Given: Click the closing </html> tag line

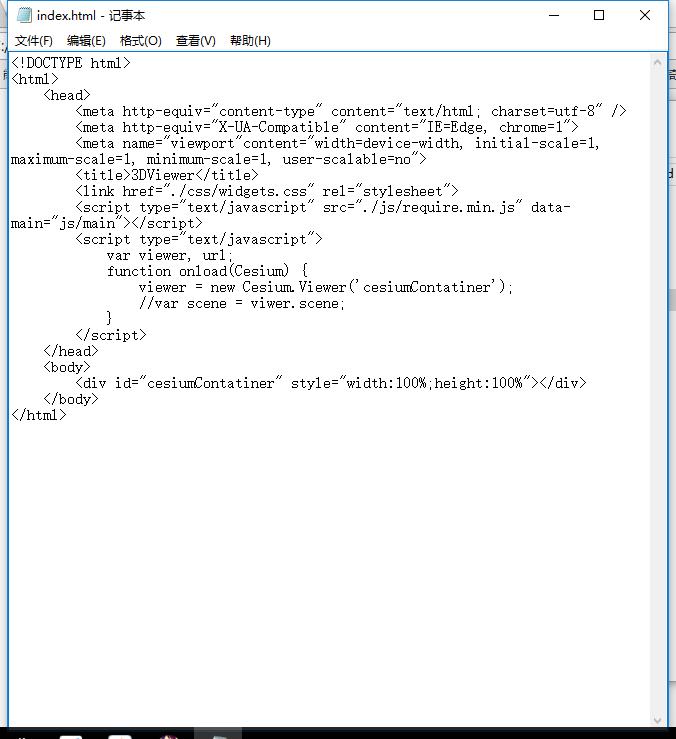Looking at the screenshot, I should 39,415.
